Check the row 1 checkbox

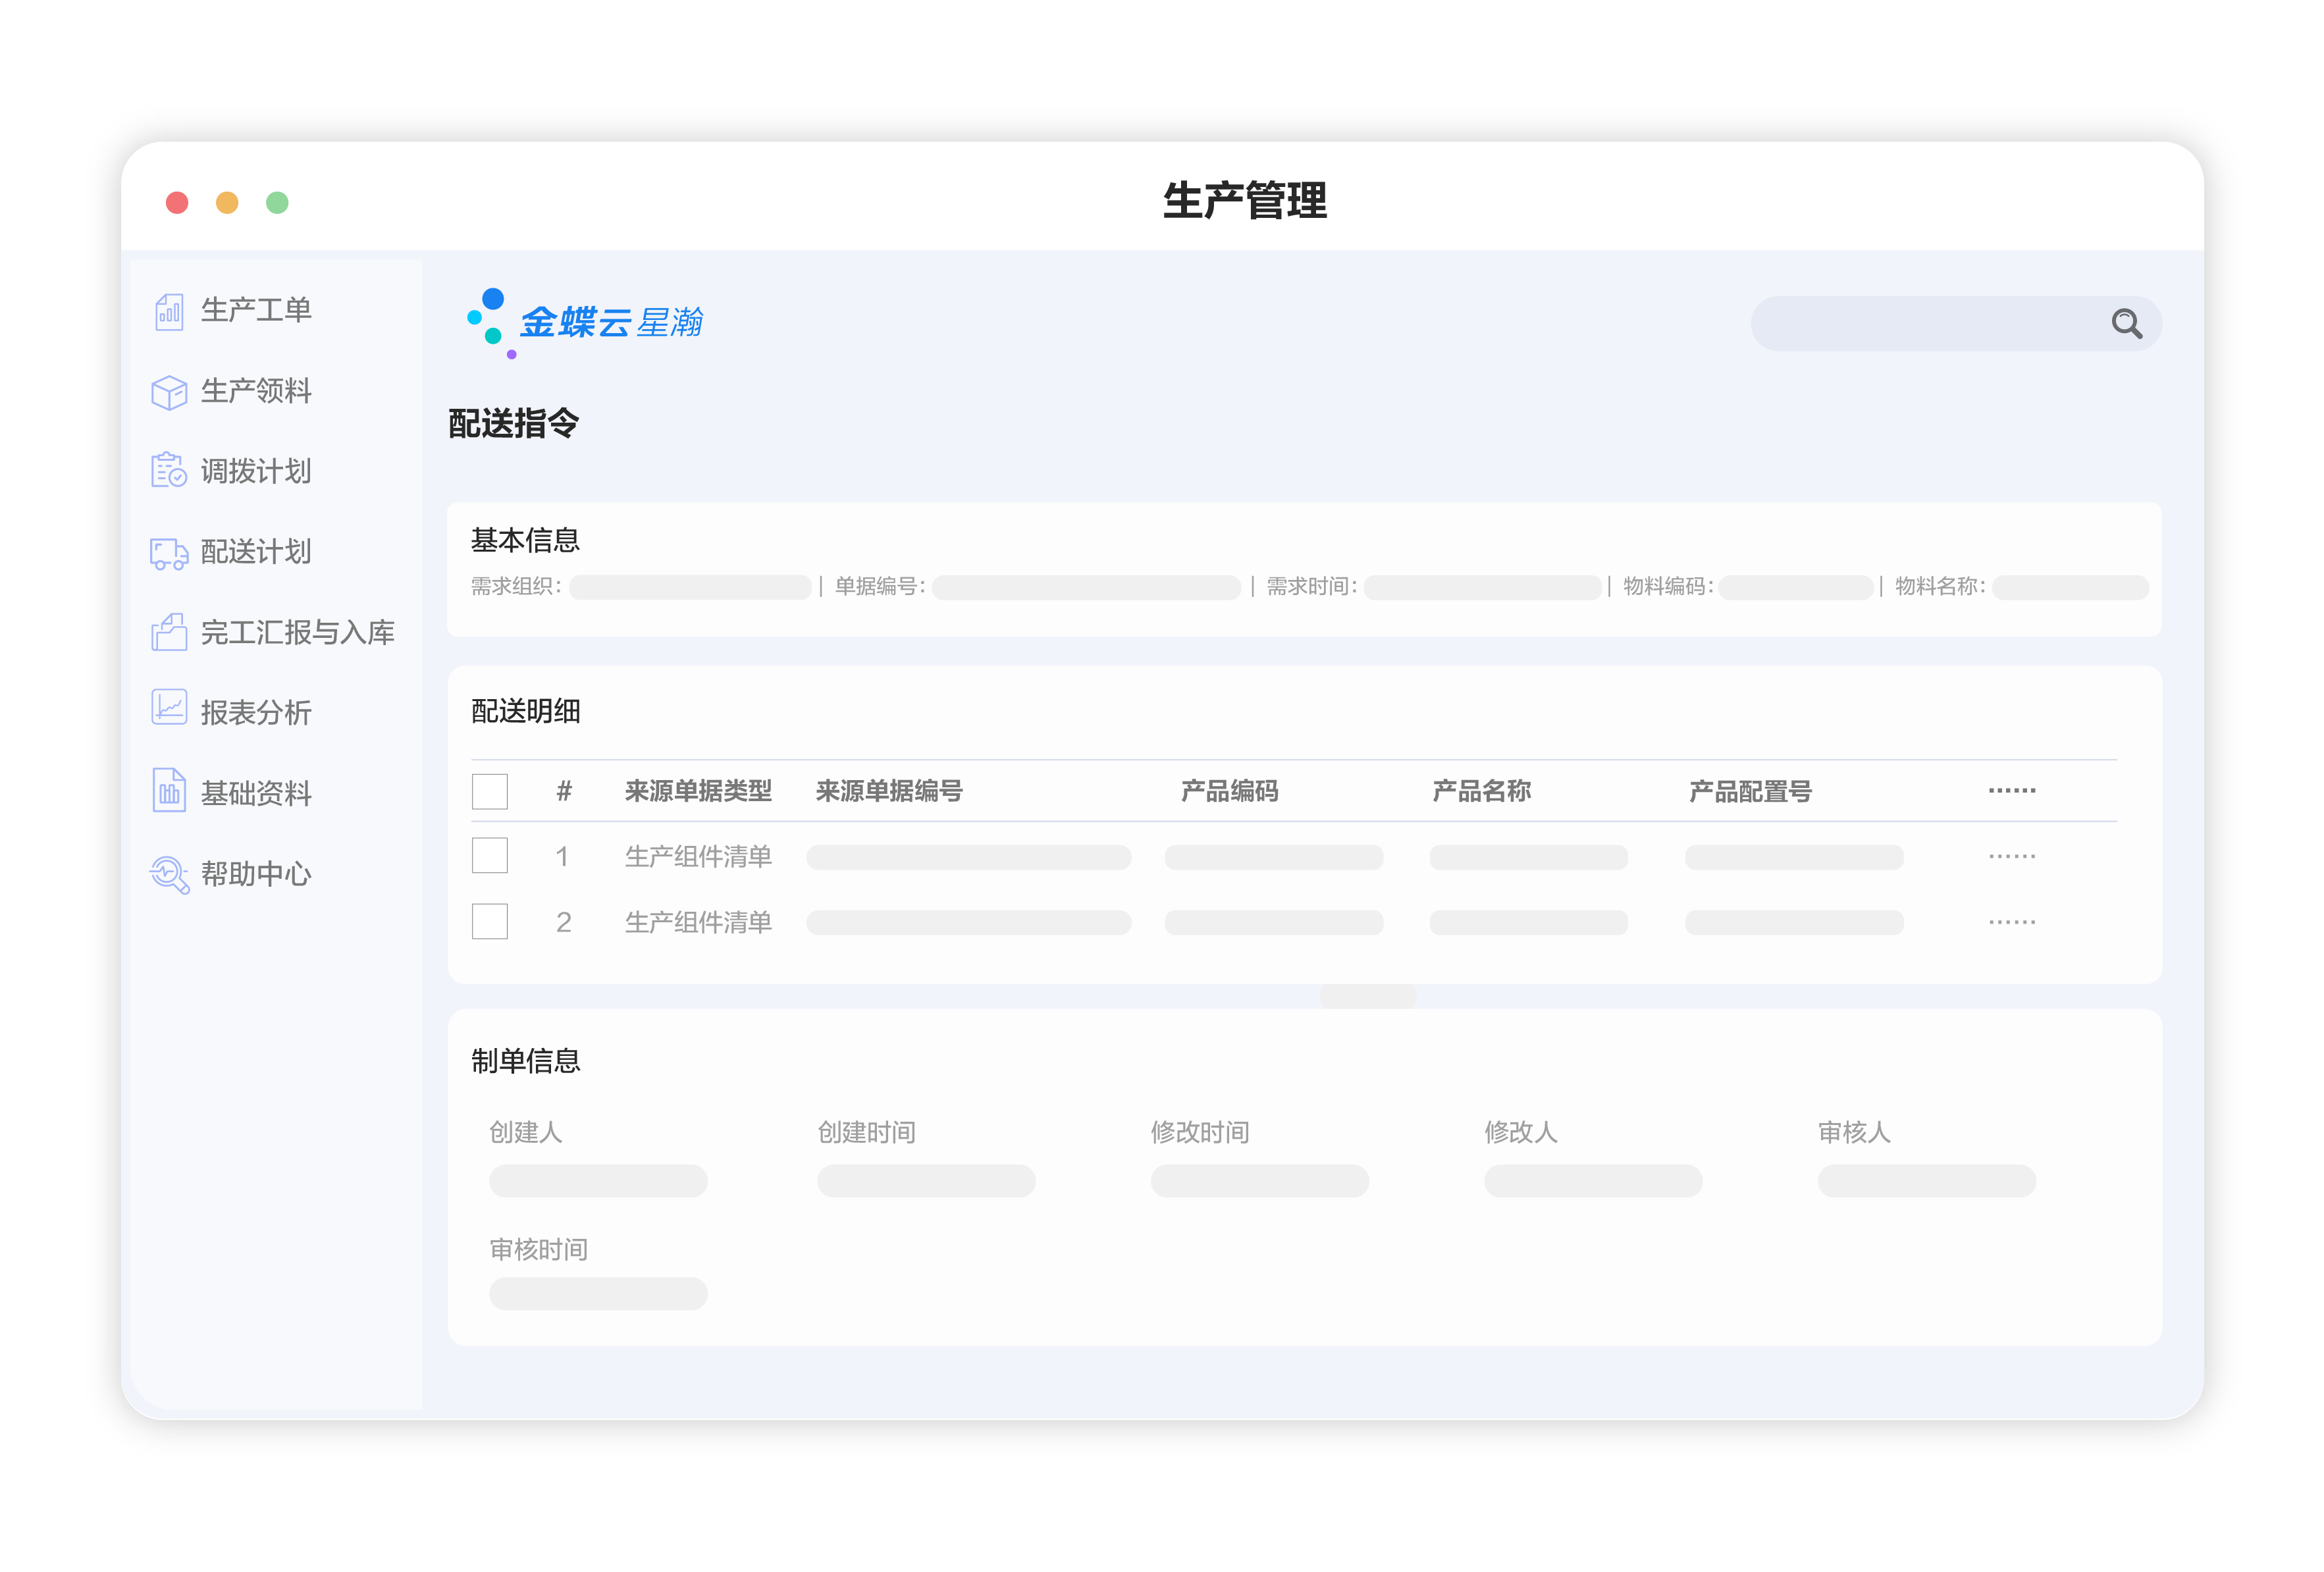(490, 856)
